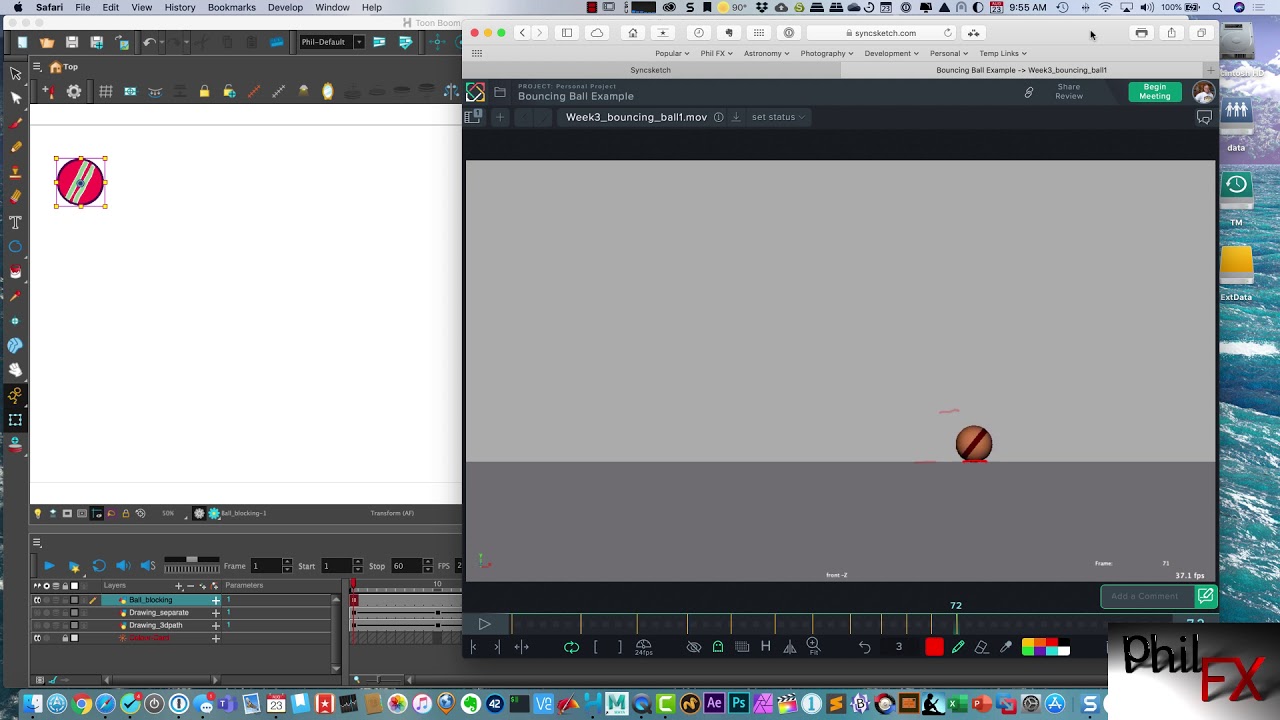Expand the Drawing_3dpath layer parameters
This screenshot has width=1280, height=720.
(x=215, y=625)
